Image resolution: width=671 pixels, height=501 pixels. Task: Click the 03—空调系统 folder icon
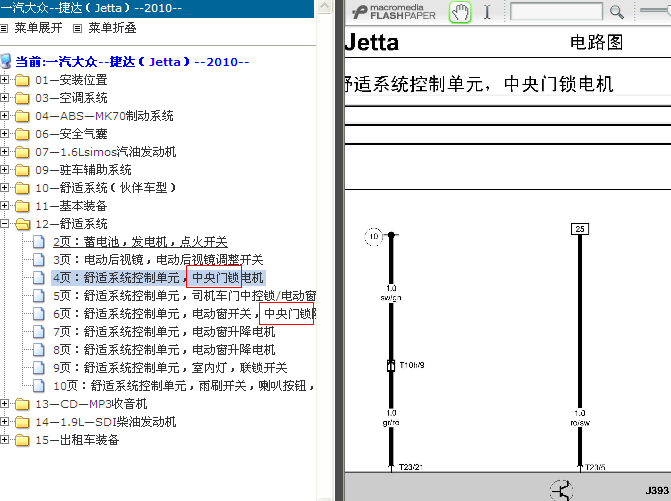point(22,98)
